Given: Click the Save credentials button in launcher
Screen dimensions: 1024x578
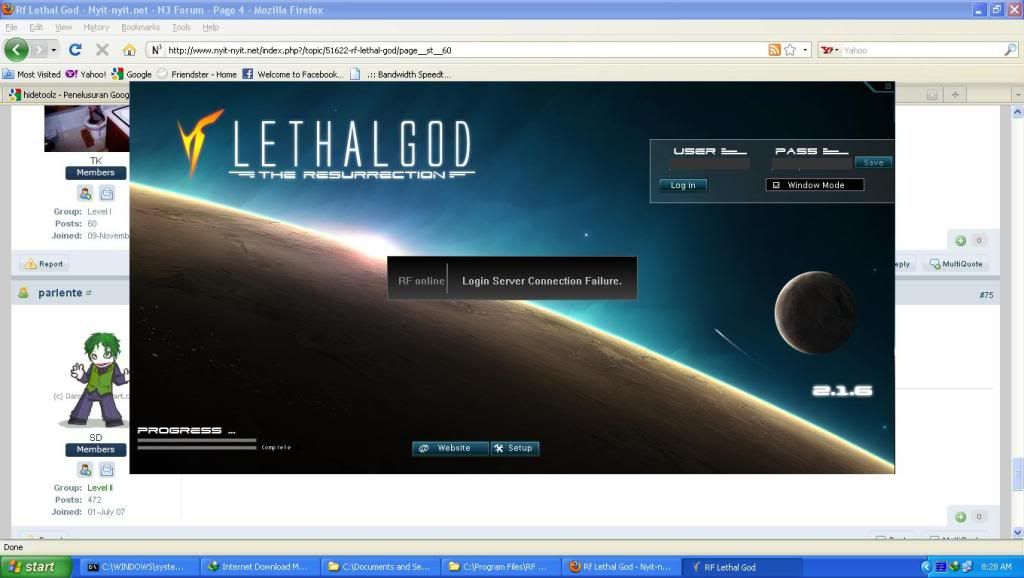Looking at the screenshot, I should 873,162.
